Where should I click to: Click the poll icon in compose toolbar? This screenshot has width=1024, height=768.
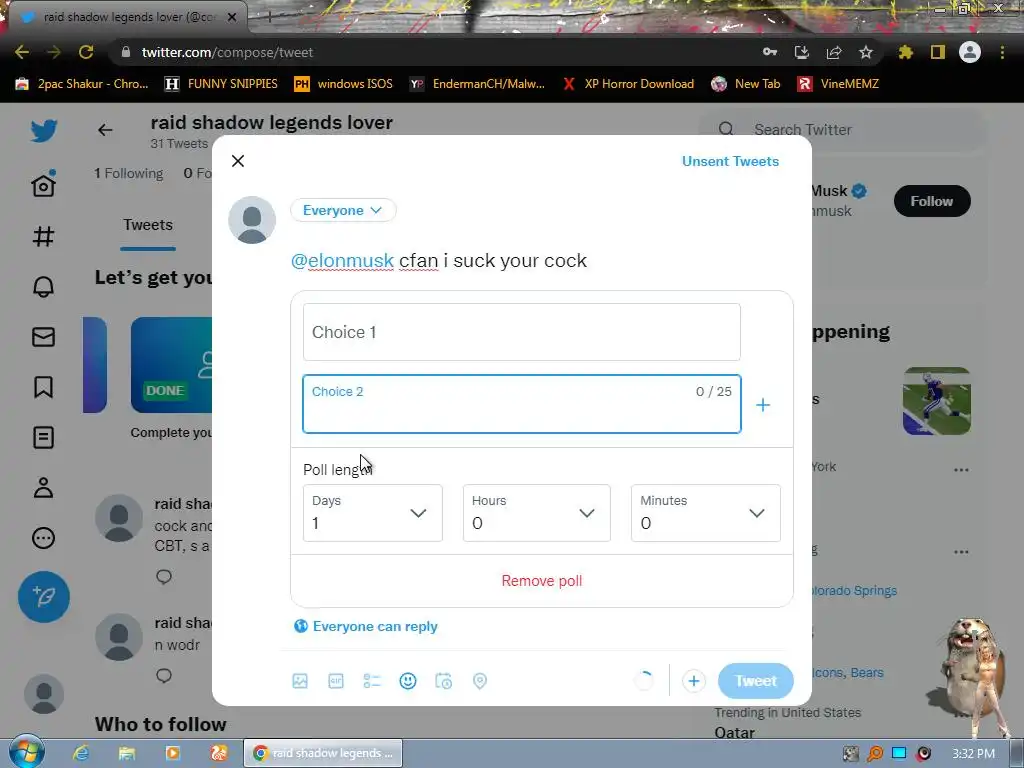click(x=372, y=681)
